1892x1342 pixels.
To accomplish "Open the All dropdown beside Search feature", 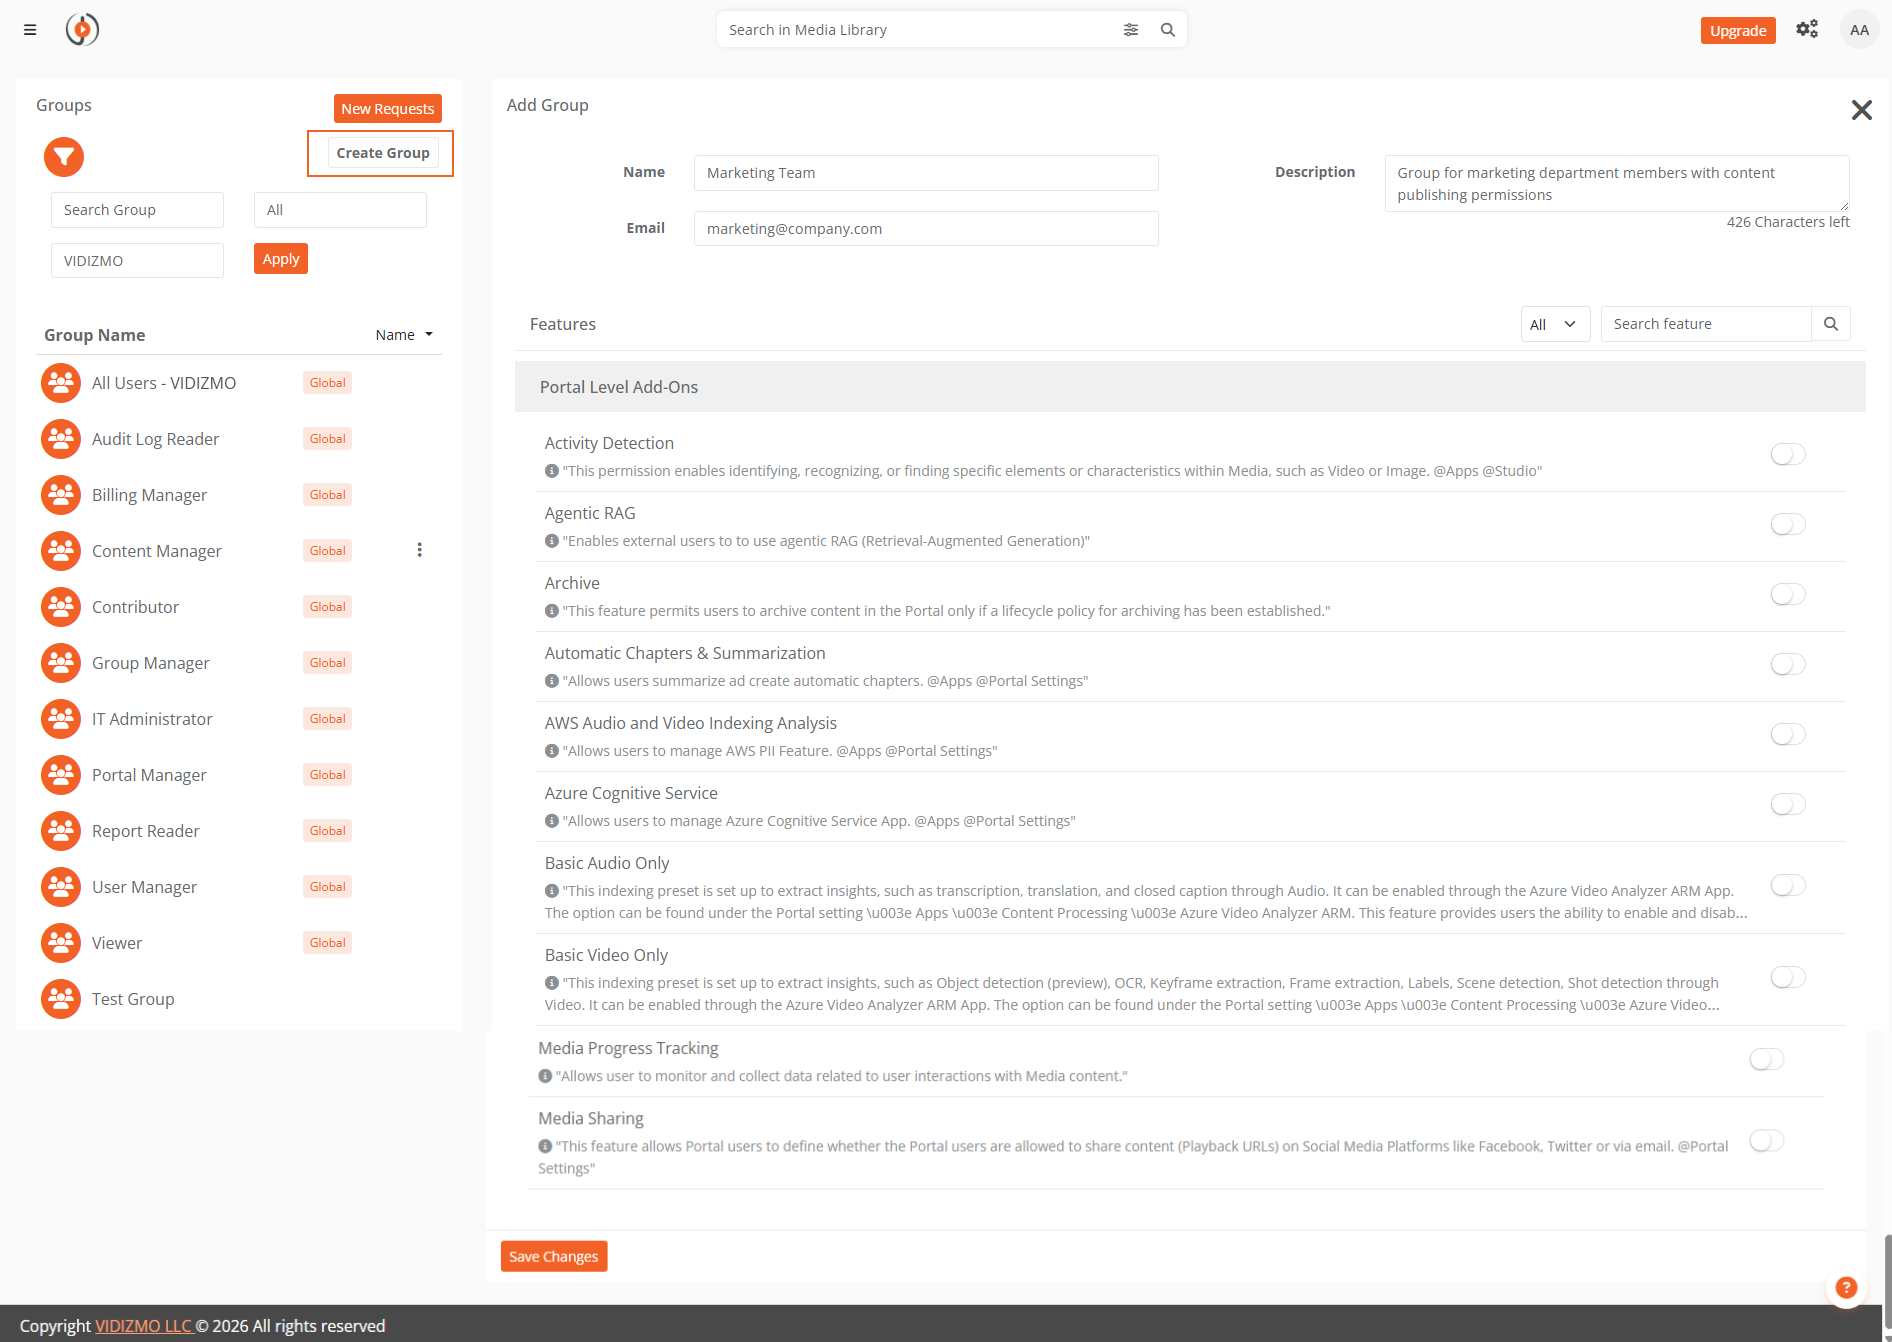I will pyautogui.click(x=1555, y=323).
